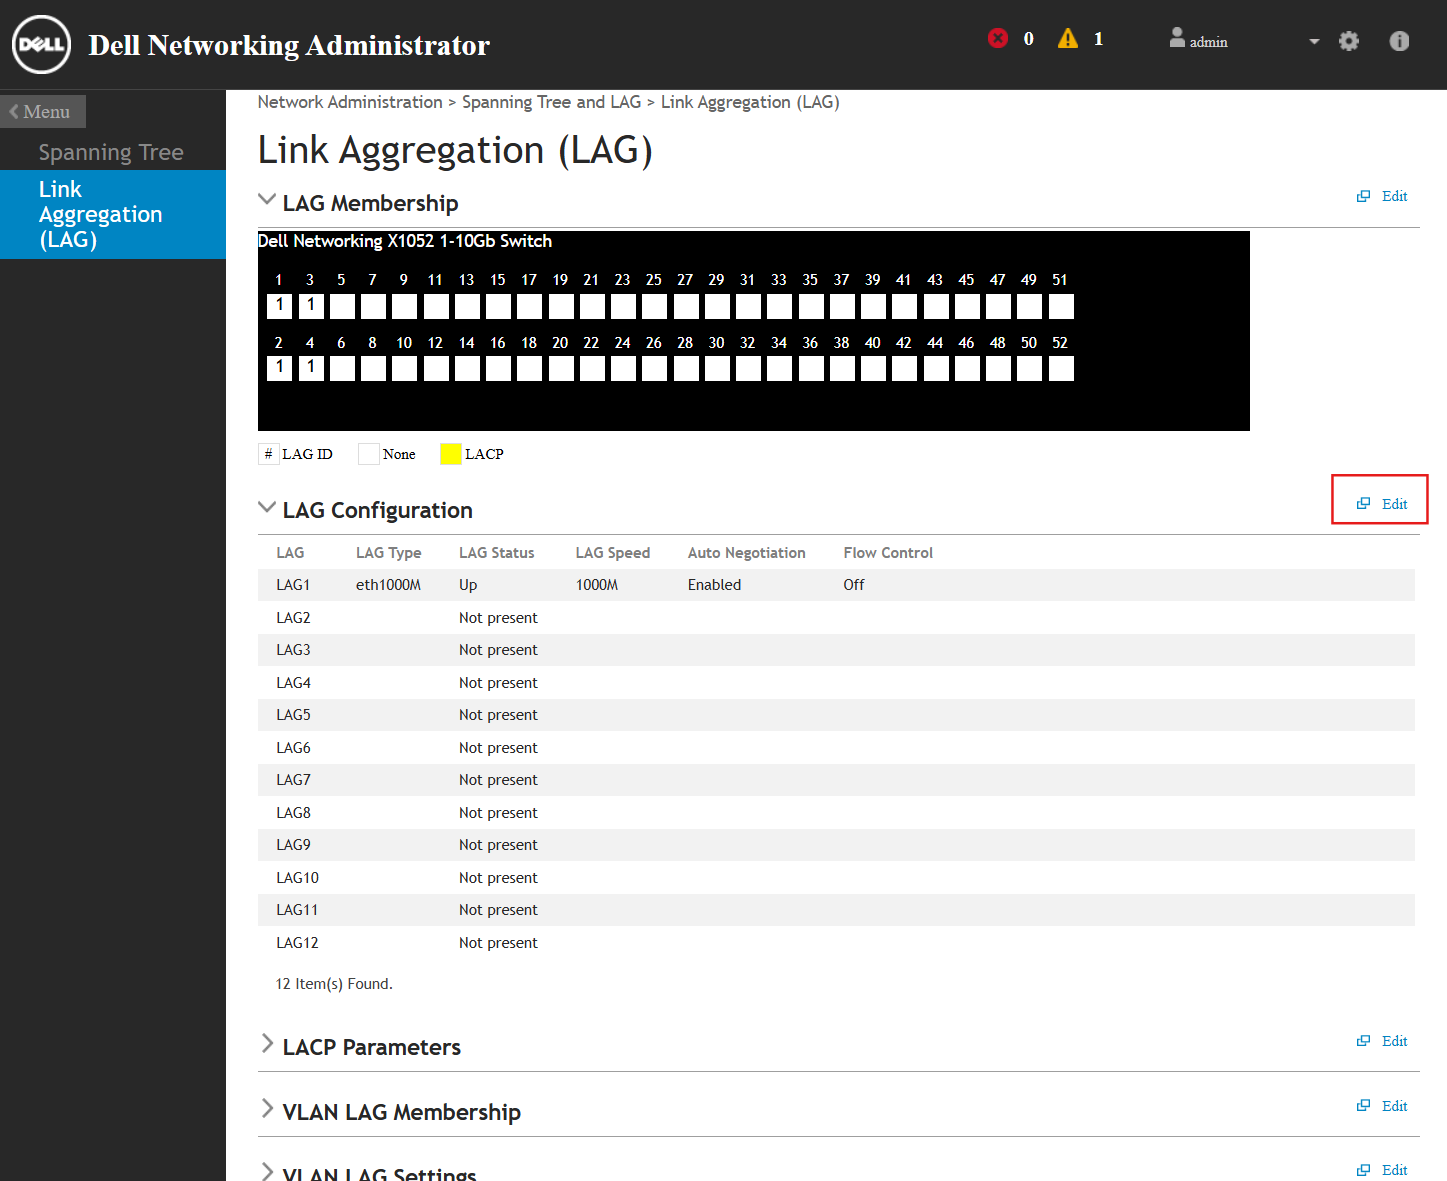The image size is (1447, 1181).
Task: Go to Network Administration breadcrumb
Action: [350, 102]
